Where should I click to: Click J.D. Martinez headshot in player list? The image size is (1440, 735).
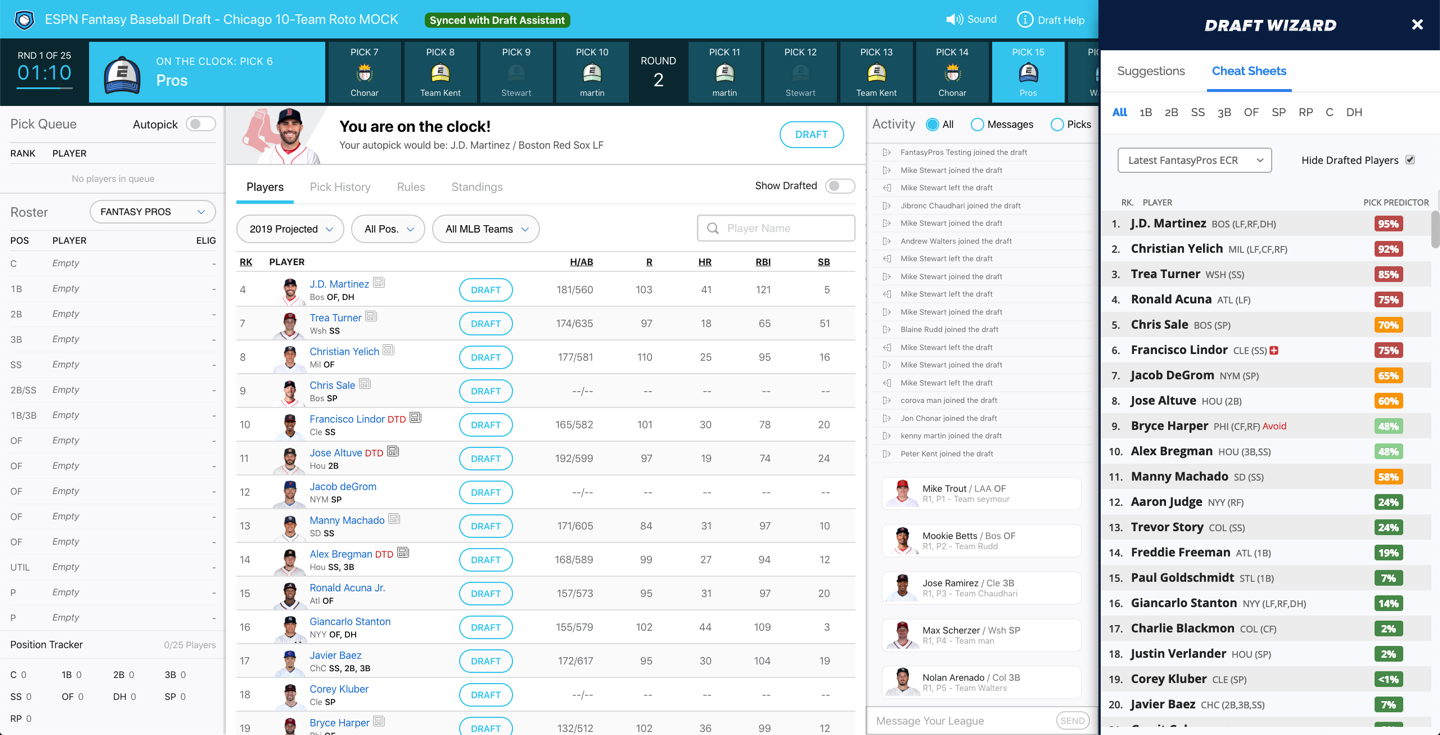pos(290,290)
